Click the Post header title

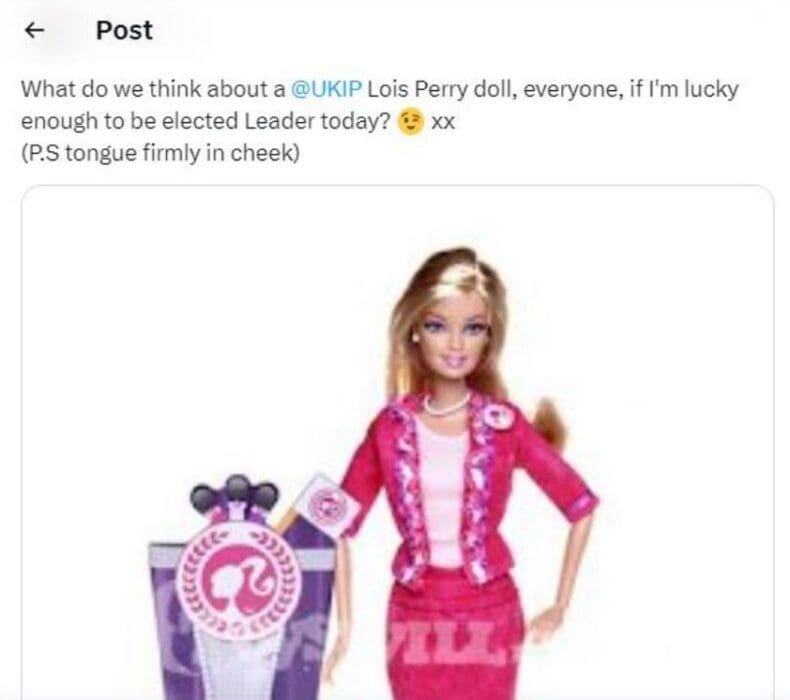124,30
